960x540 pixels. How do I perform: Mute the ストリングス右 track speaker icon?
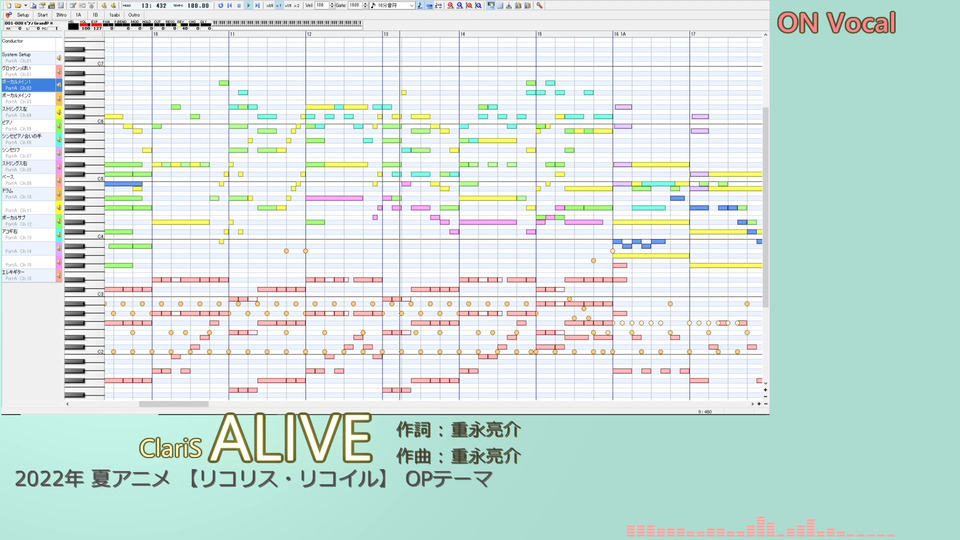pyautogui.click(x=59, y=166)
